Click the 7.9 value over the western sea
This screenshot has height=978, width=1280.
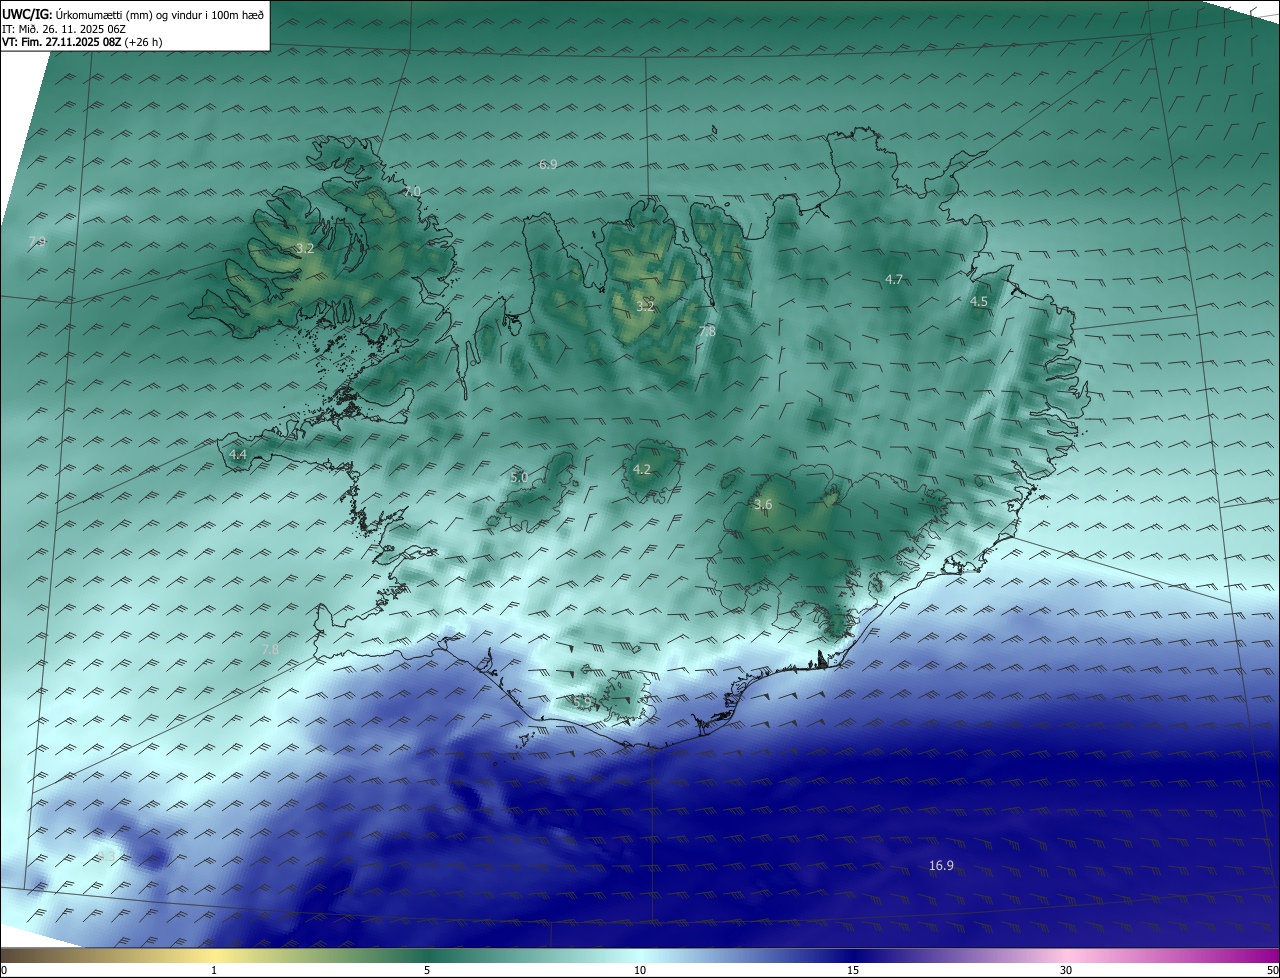point(37,241)
